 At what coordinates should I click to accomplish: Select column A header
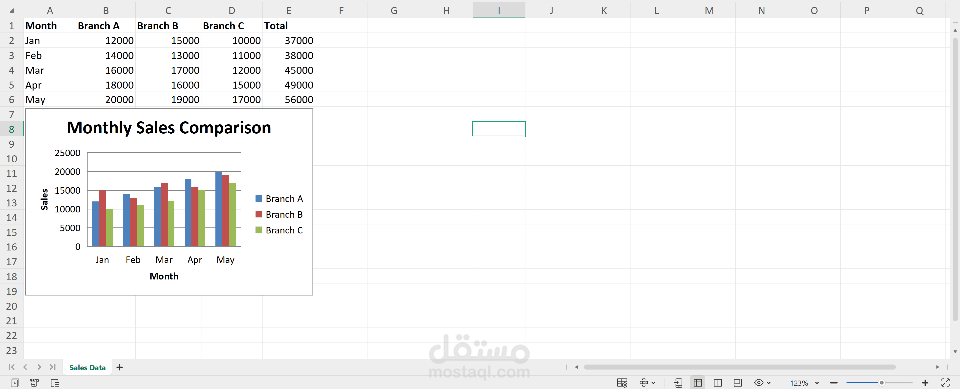click(x=49, y=10)
